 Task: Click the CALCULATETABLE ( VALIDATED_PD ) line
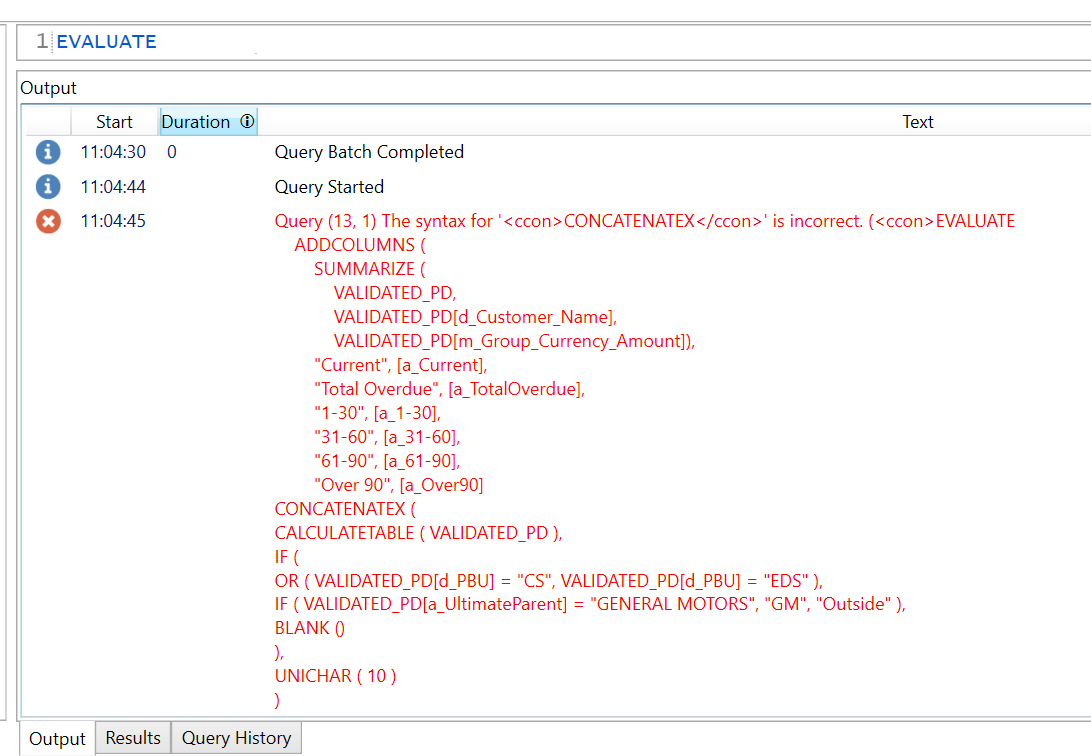[x=418, y=533]
